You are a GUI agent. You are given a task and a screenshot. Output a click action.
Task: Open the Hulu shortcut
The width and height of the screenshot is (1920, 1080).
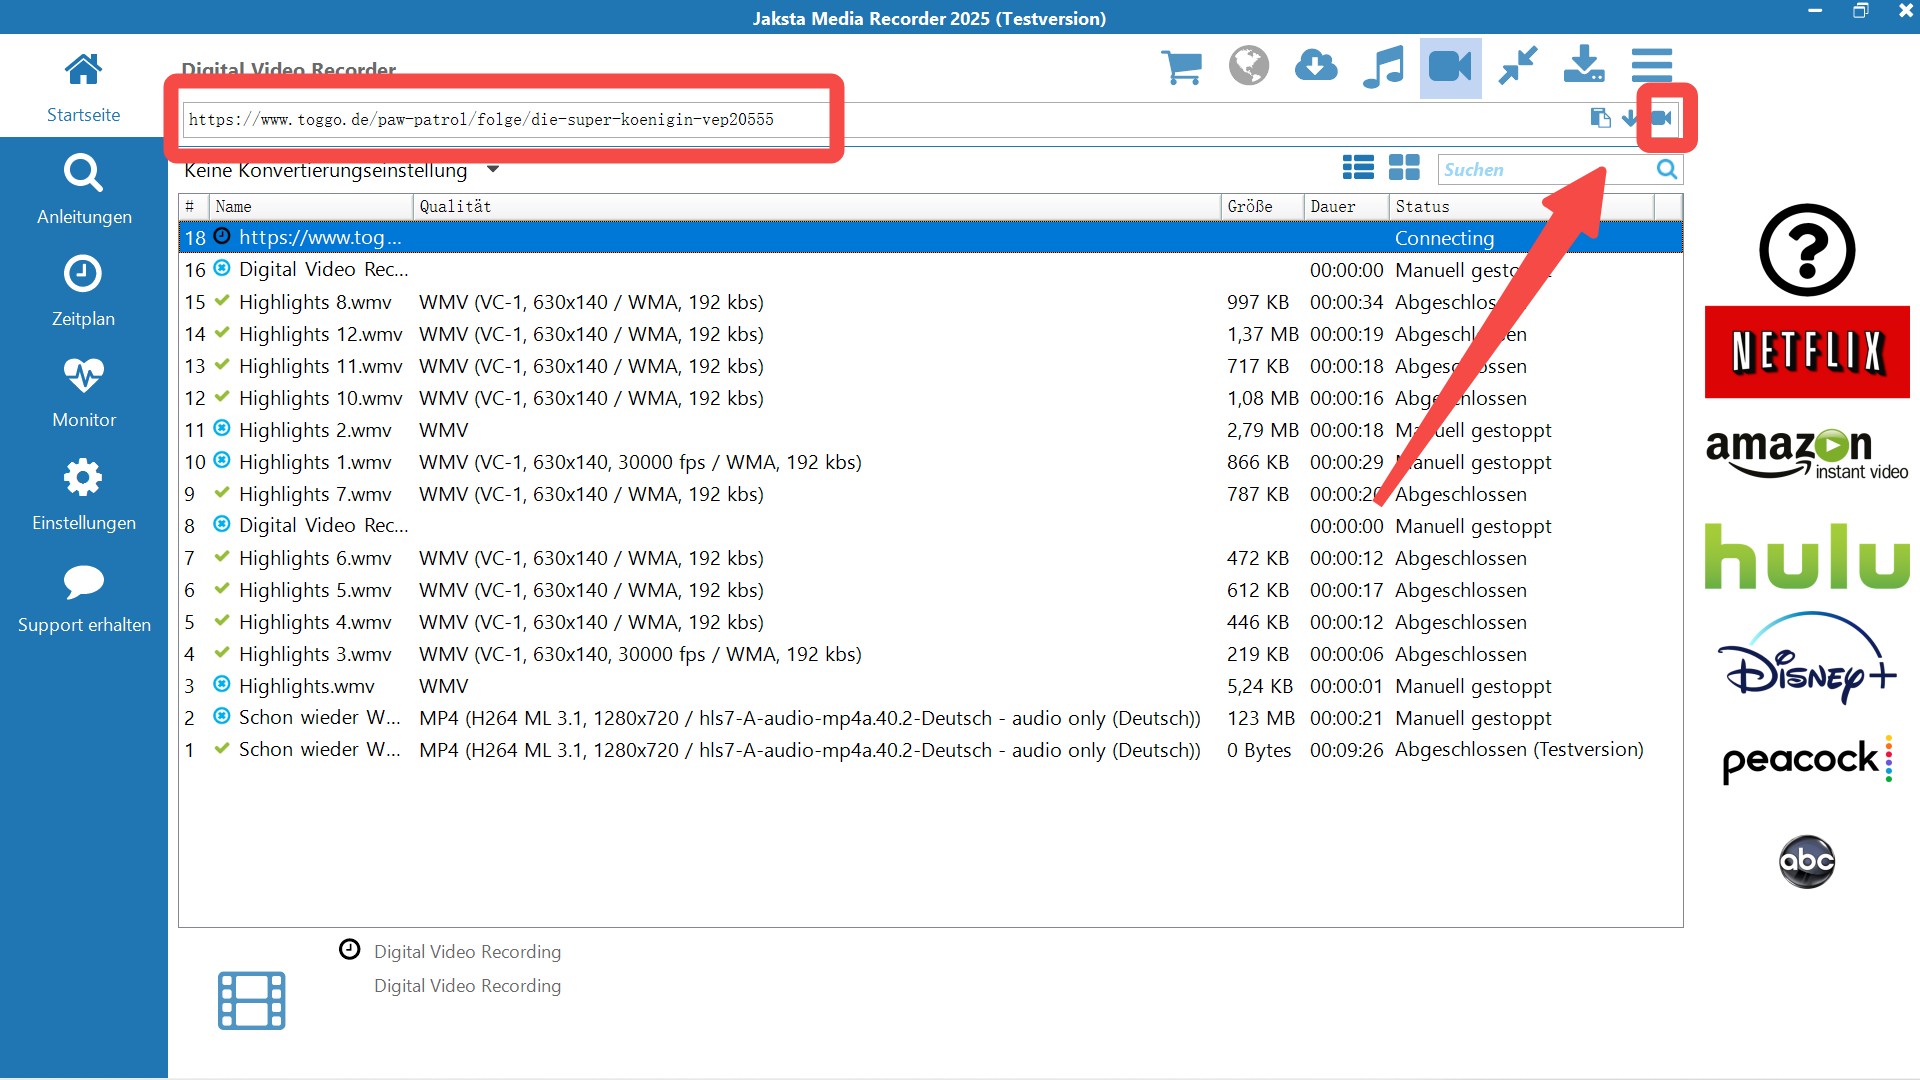click(1806, 556)
